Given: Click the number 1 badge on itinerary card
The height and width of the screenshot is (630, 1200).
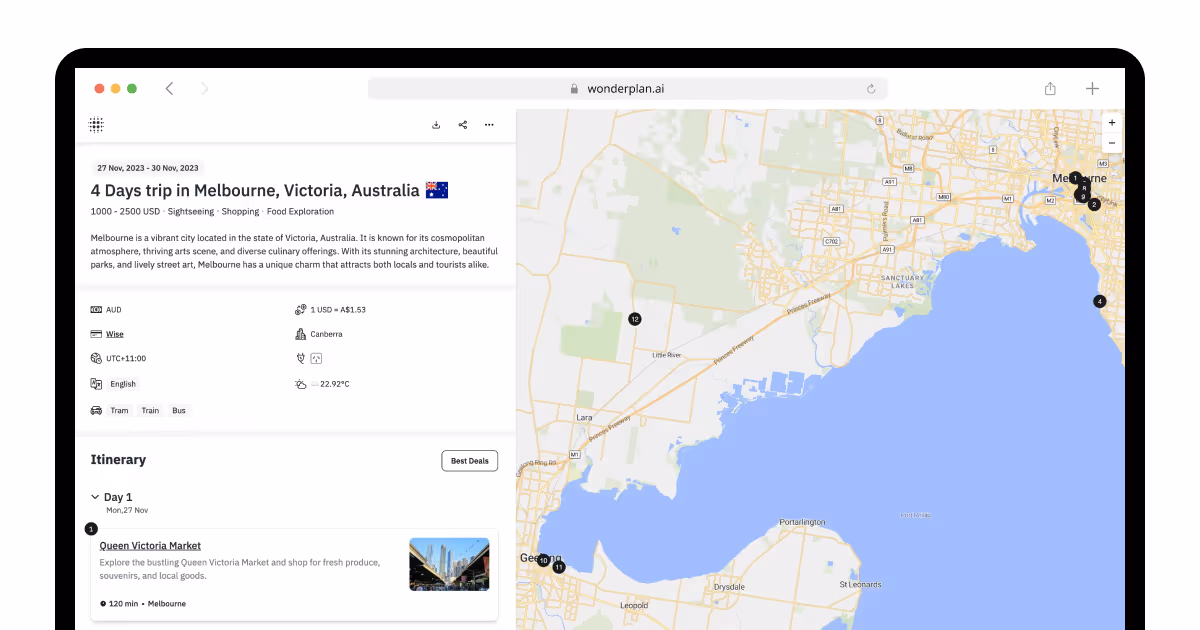Looking at the screenshot, I should coord(91,529).
